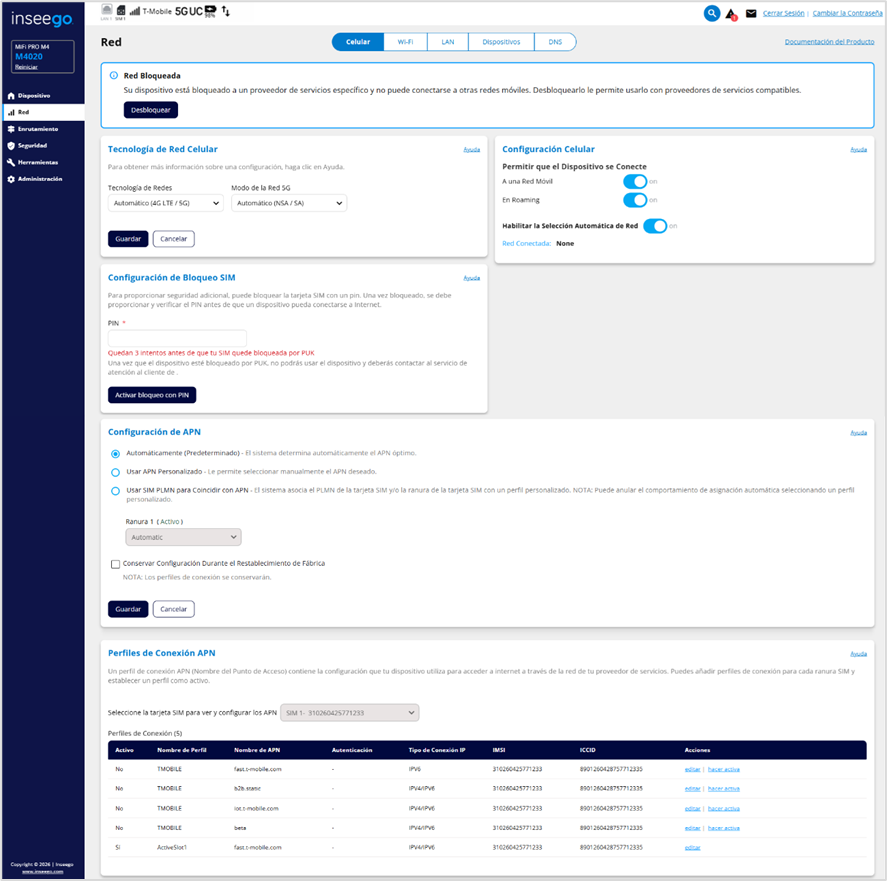This screenshot has height=881, width=887.
Task: Click hacer activa for the beta profile
Action: point(723,828)
